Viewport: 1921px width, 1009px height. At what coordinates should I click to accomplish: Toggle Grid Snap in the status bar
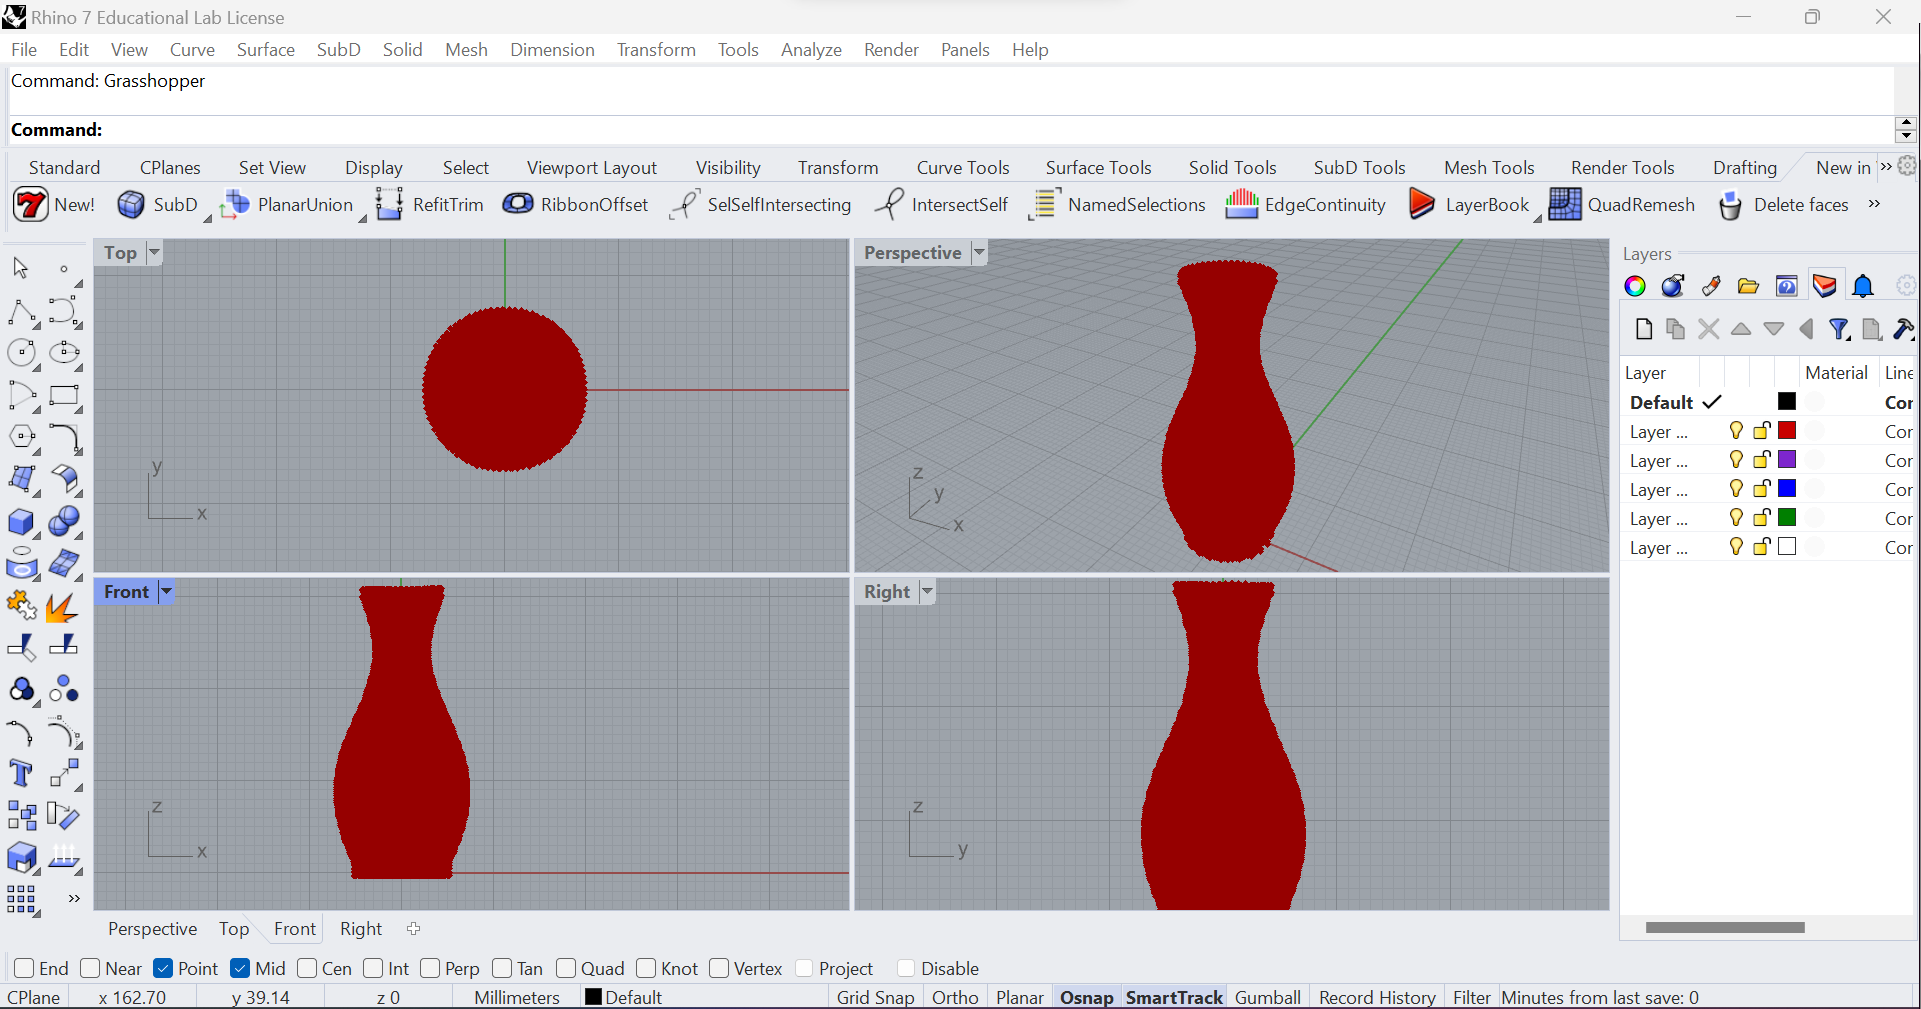pyautogui.click(x=874, y=996)
